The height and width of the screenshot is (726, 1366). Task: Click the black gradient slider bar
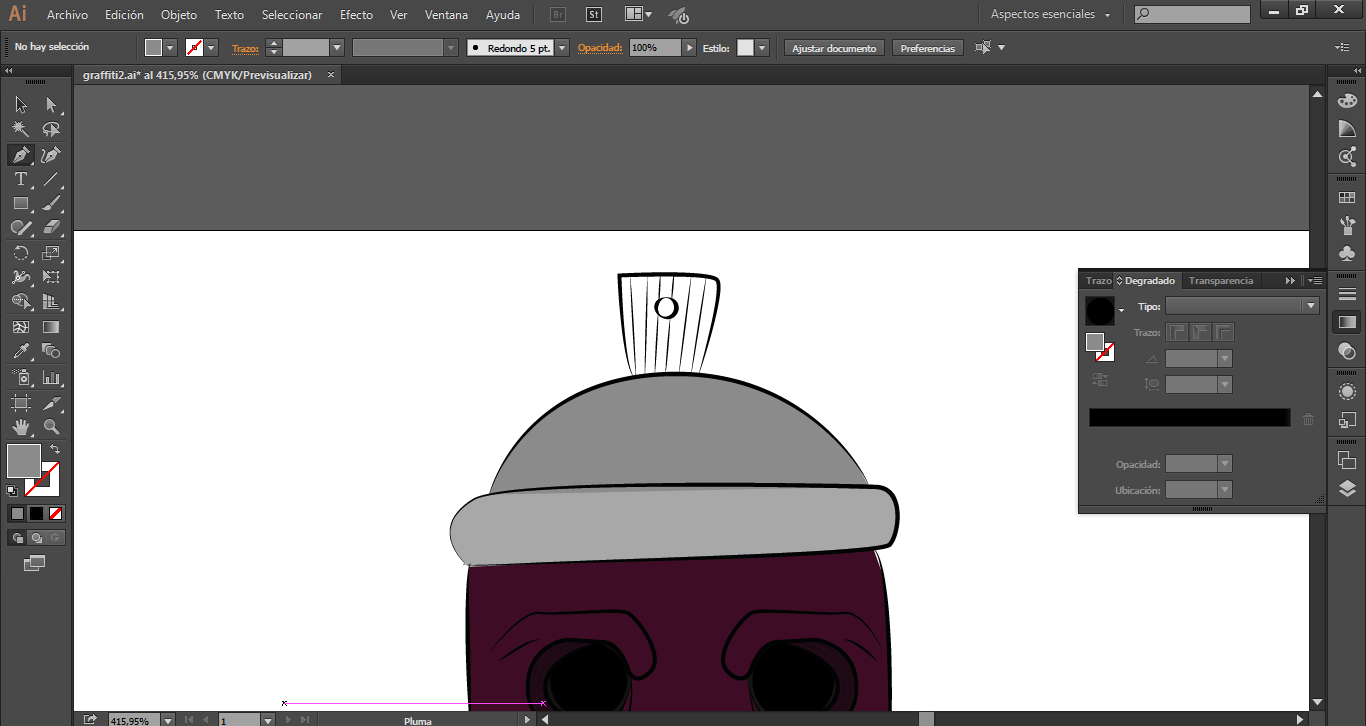(x=1189, y=418)
